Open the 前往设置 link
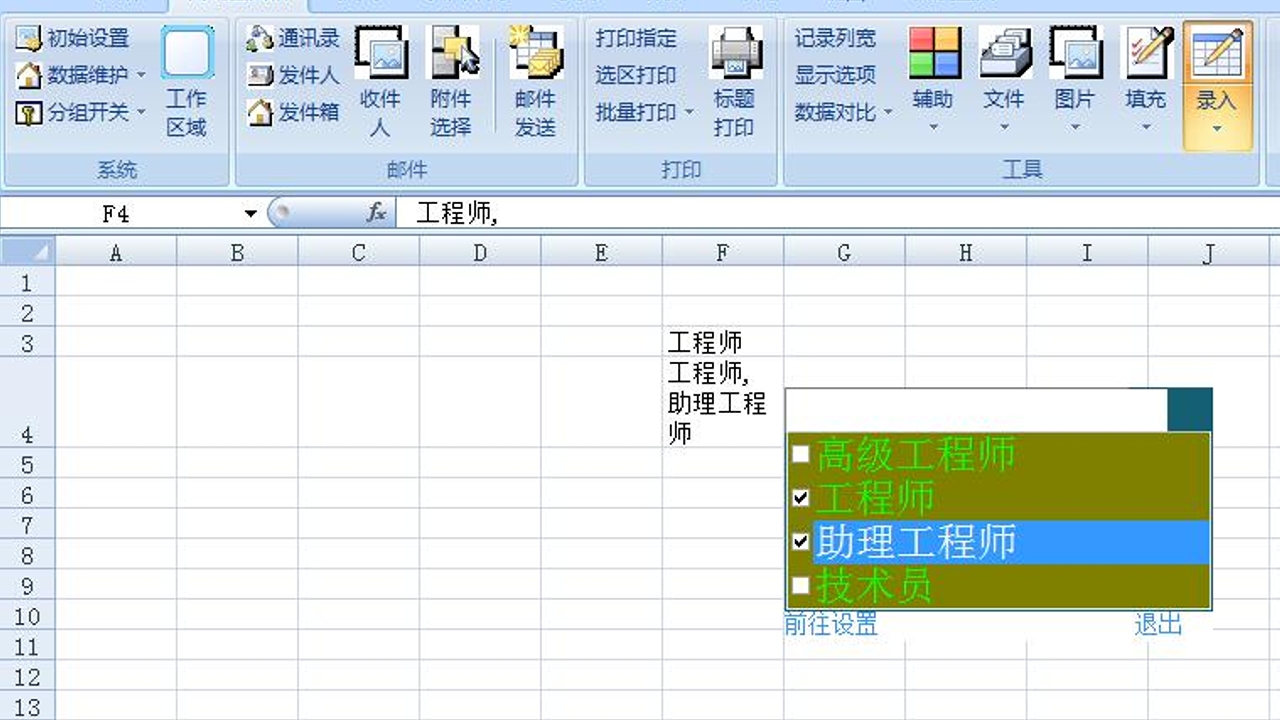 pyautogui.click(x=831, y=624)
